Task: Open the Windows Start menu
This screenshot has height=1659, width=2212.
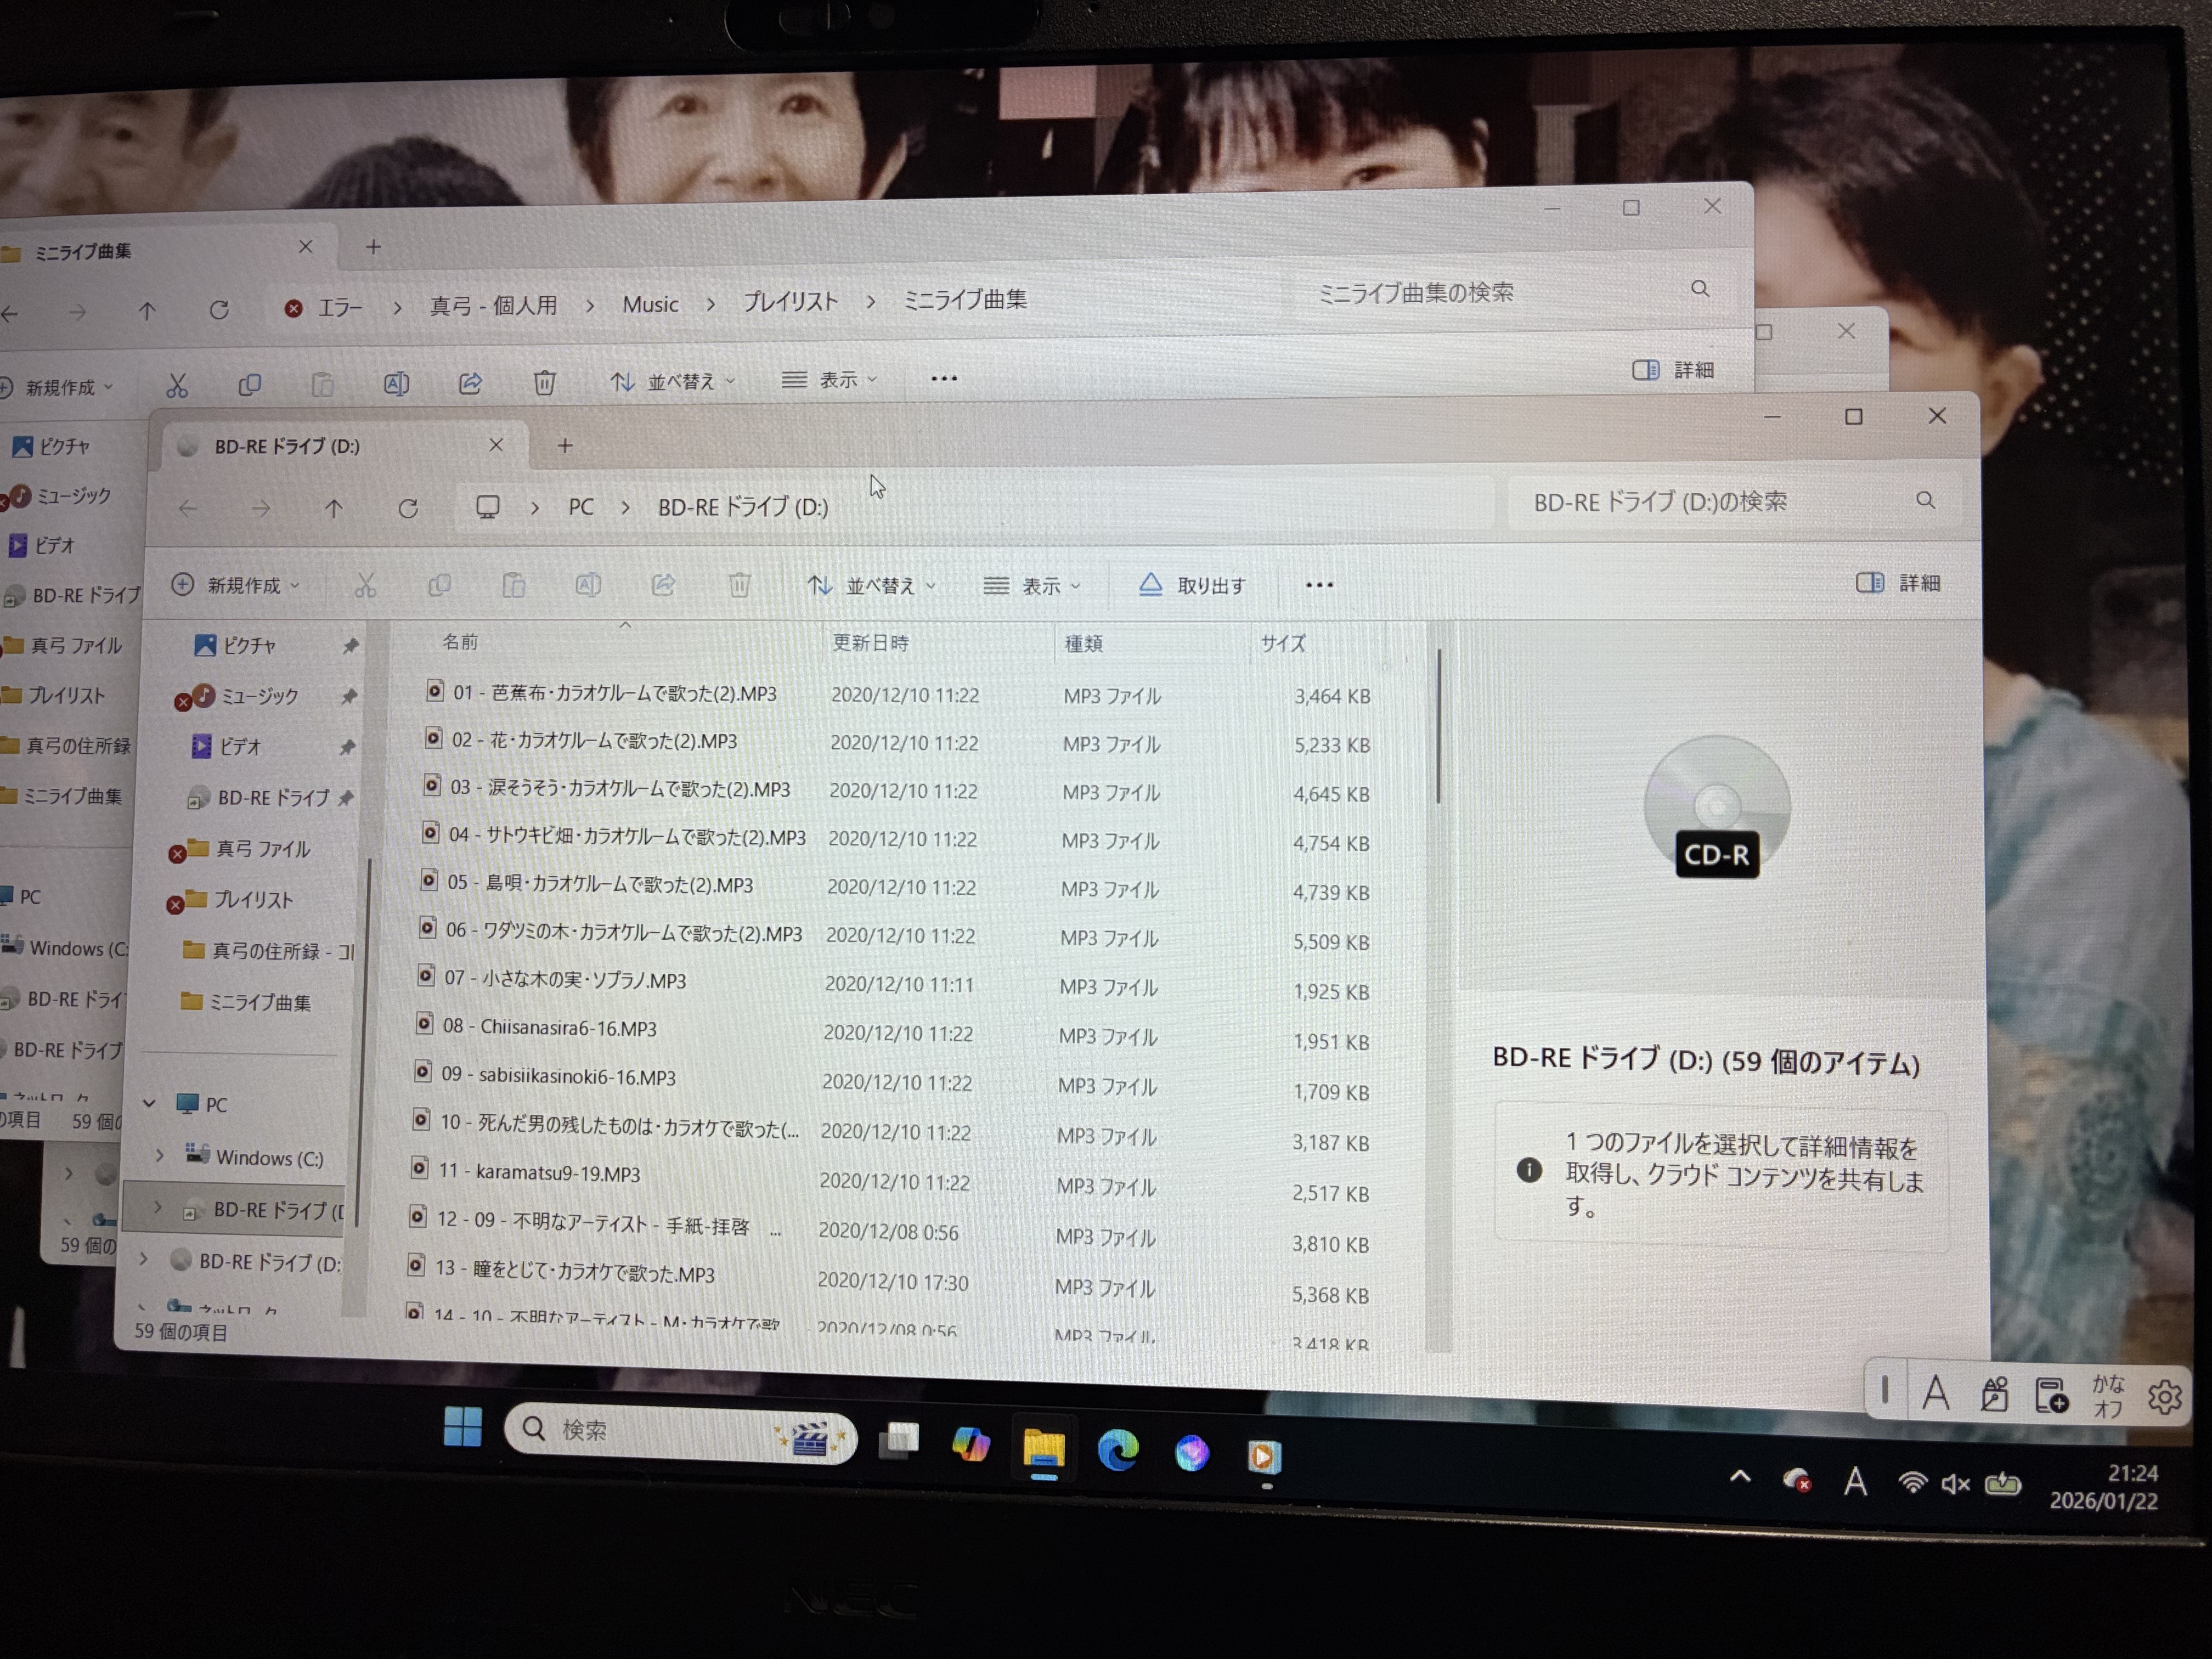Action: (x=462, y=1427)
